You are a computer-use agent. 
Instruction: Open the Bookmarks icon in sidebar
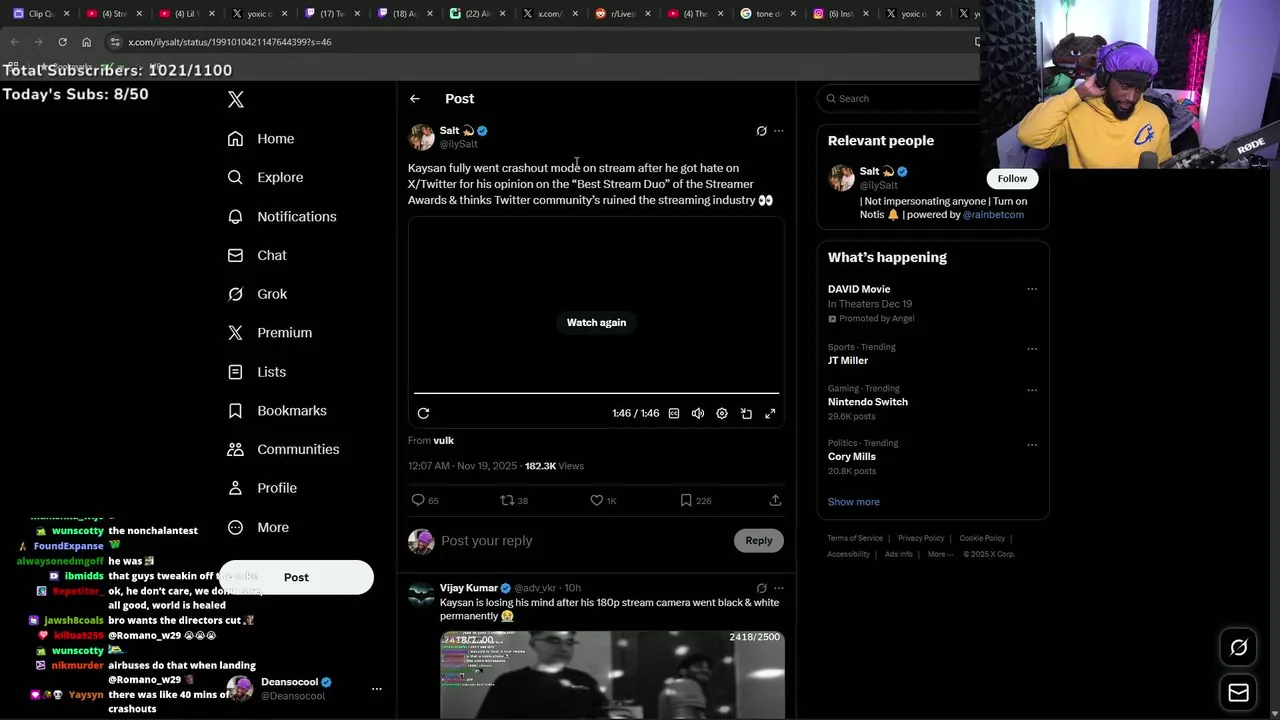(235, 411)
